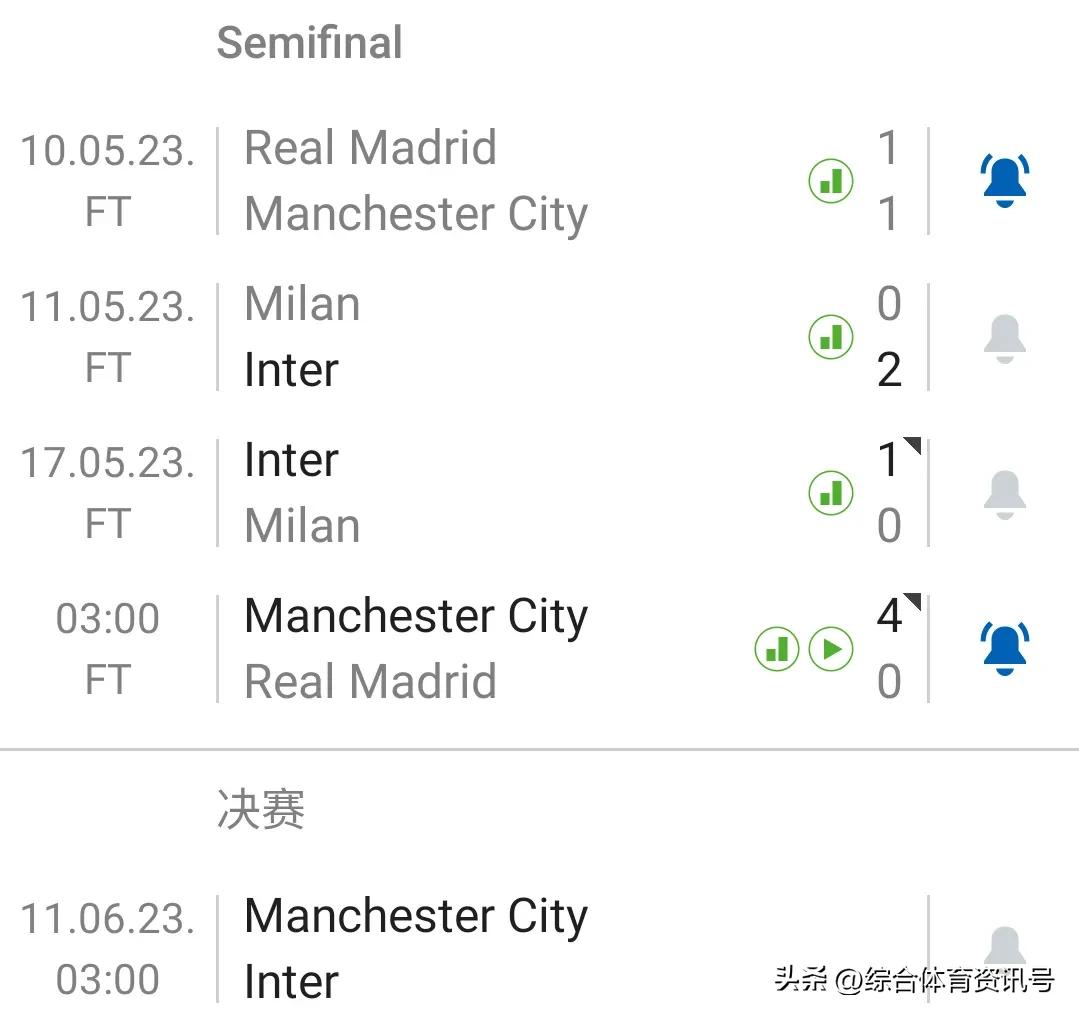Expand aggregate marker beside Inter's score 1

(912, 446)
